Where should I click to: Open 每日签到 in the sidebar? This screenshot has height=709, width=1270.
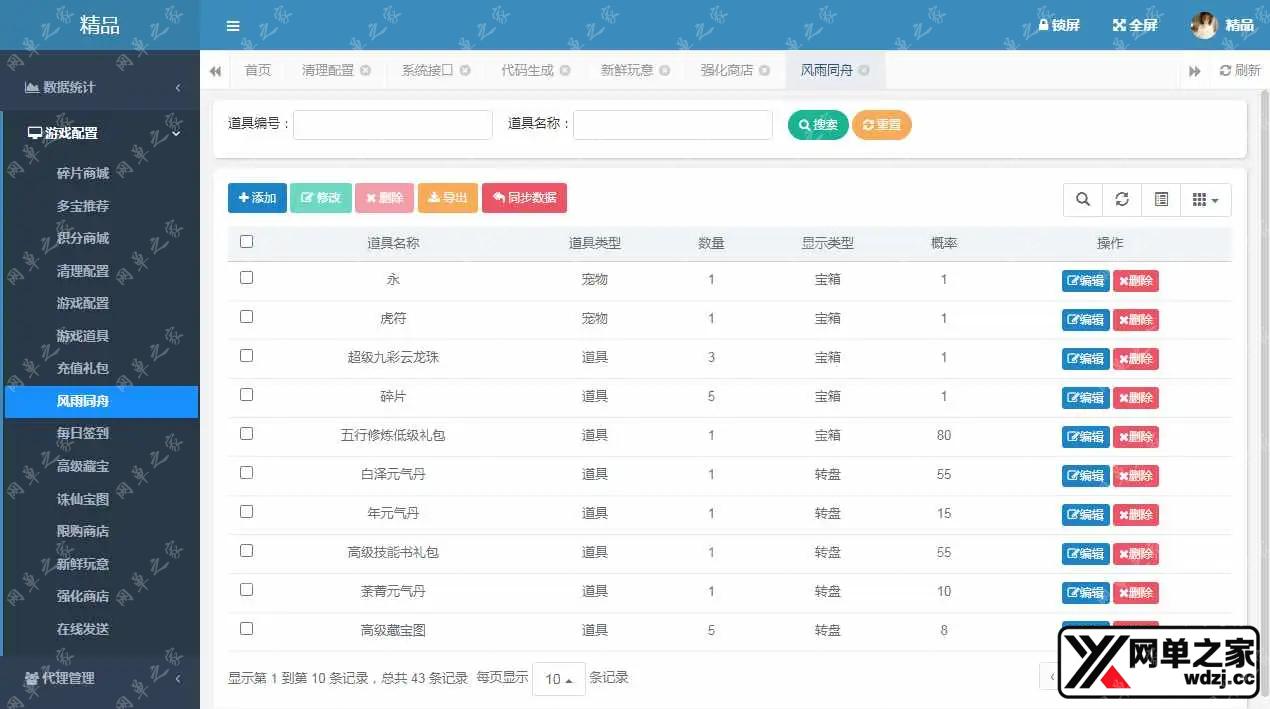[83, 433]
